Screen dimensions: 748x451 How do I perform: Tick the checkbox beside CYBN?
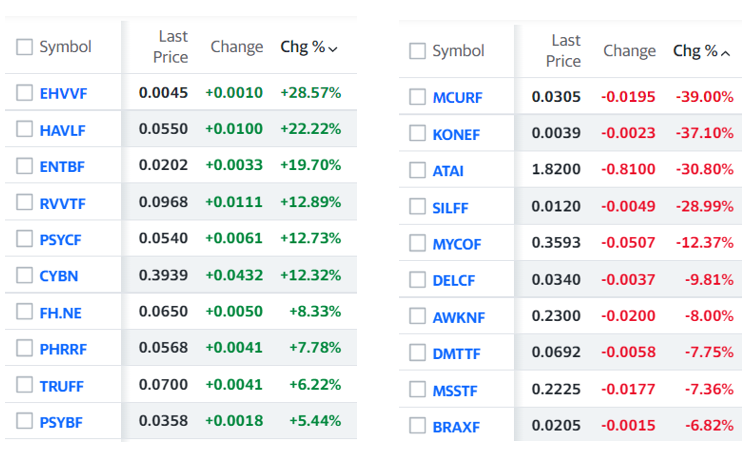click(x=24, y=275)
